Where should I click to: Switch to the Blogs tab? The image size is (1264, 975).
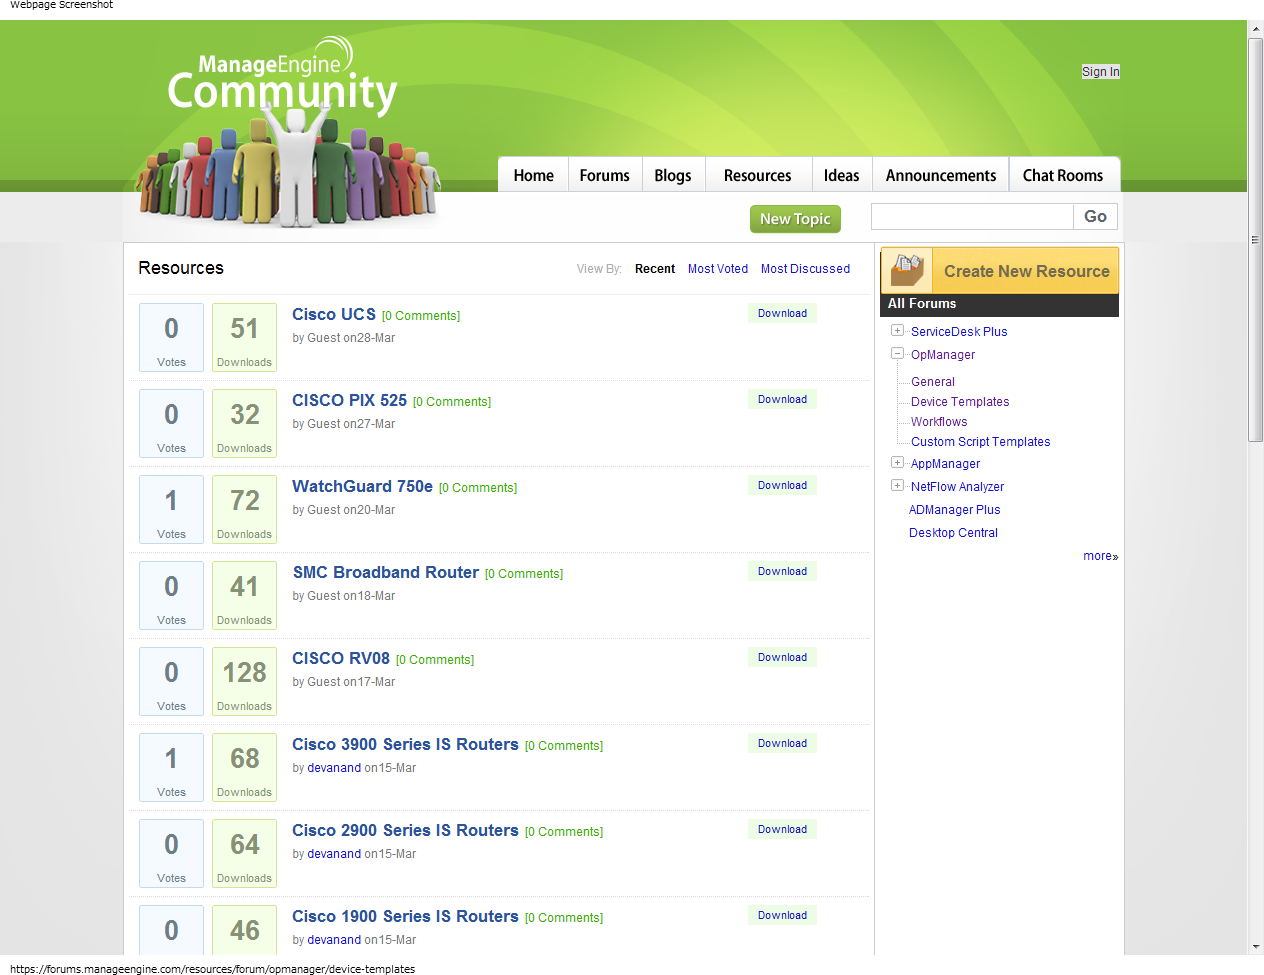click(x=673, y=175)
